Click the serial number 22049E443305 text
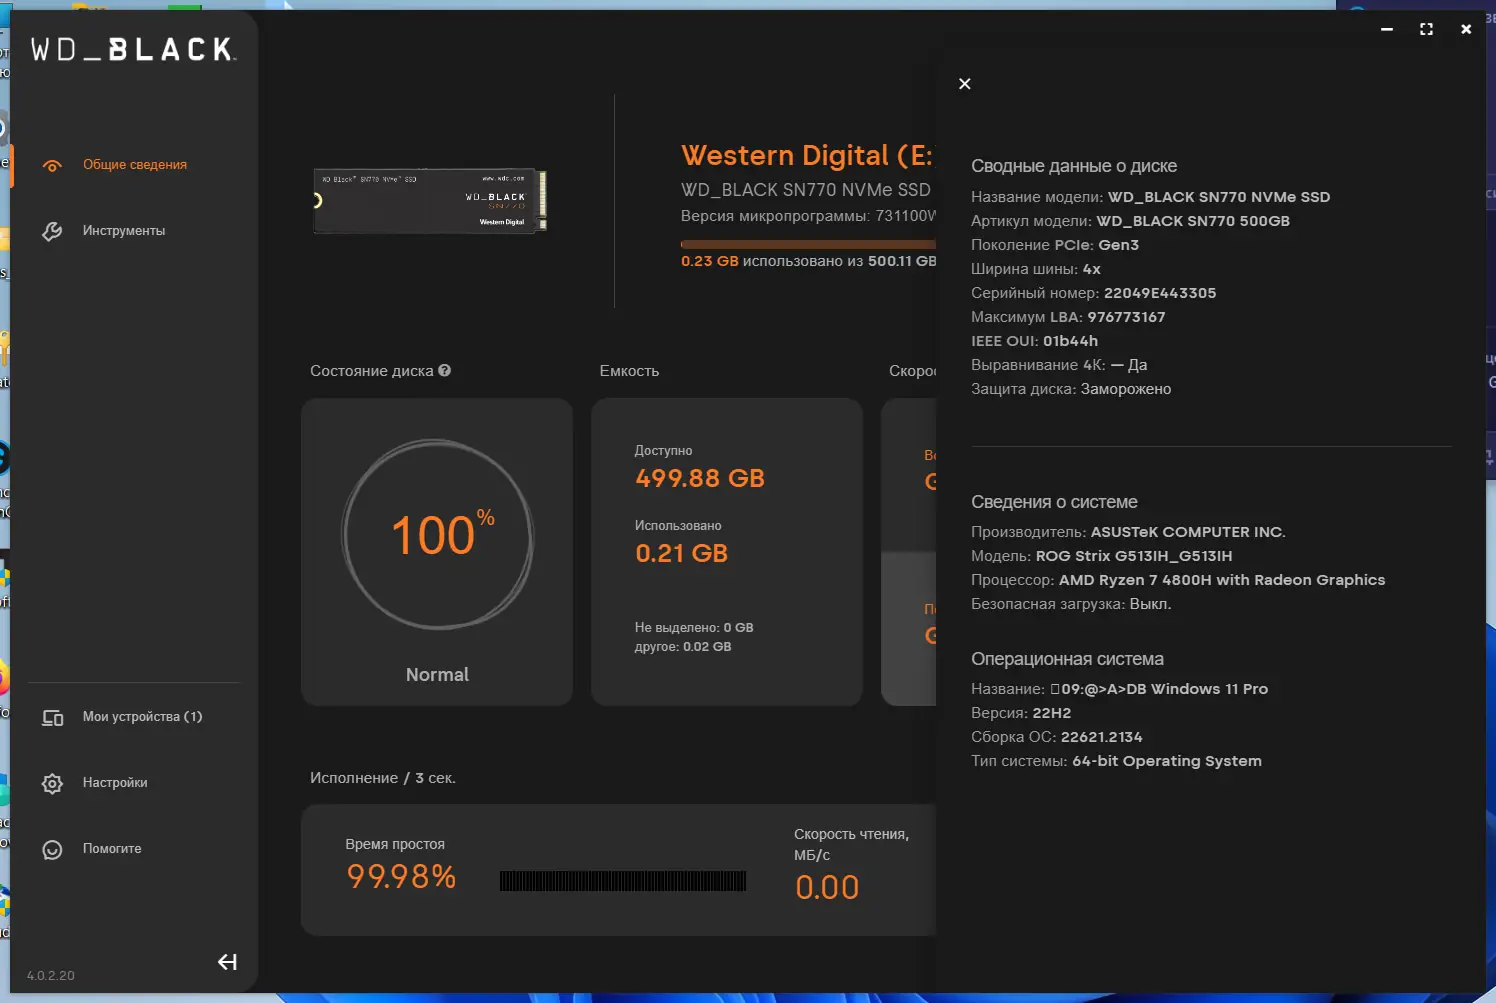This screenshot has width=1496, height=1003. coord(1161,293)
